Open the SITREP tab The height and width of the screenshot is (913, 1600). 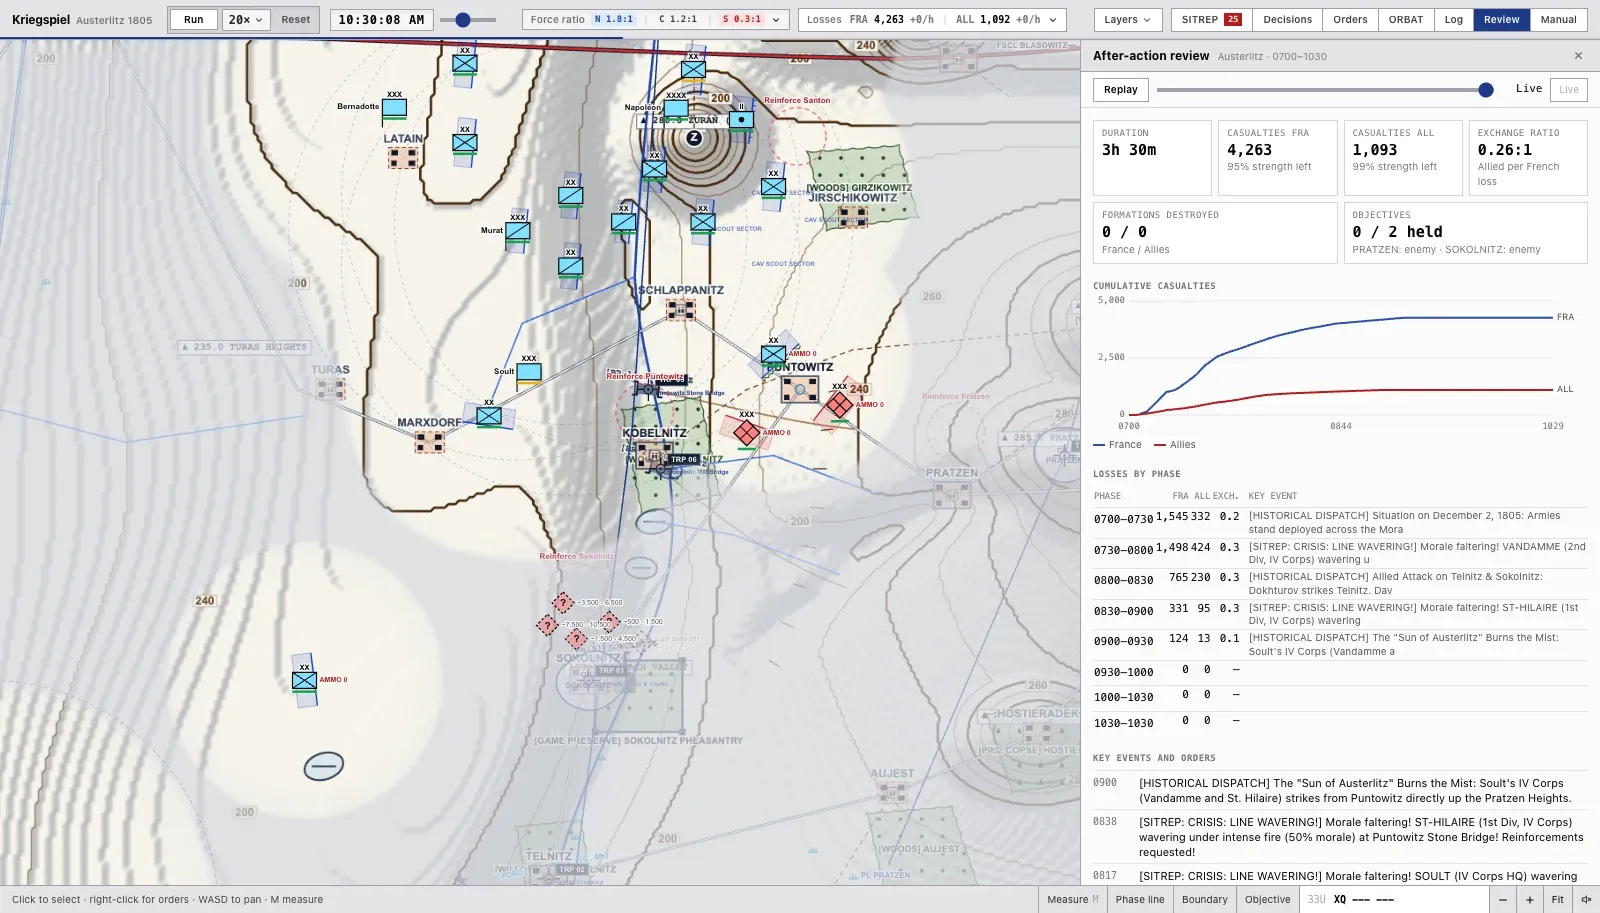tap(1210, 20)
